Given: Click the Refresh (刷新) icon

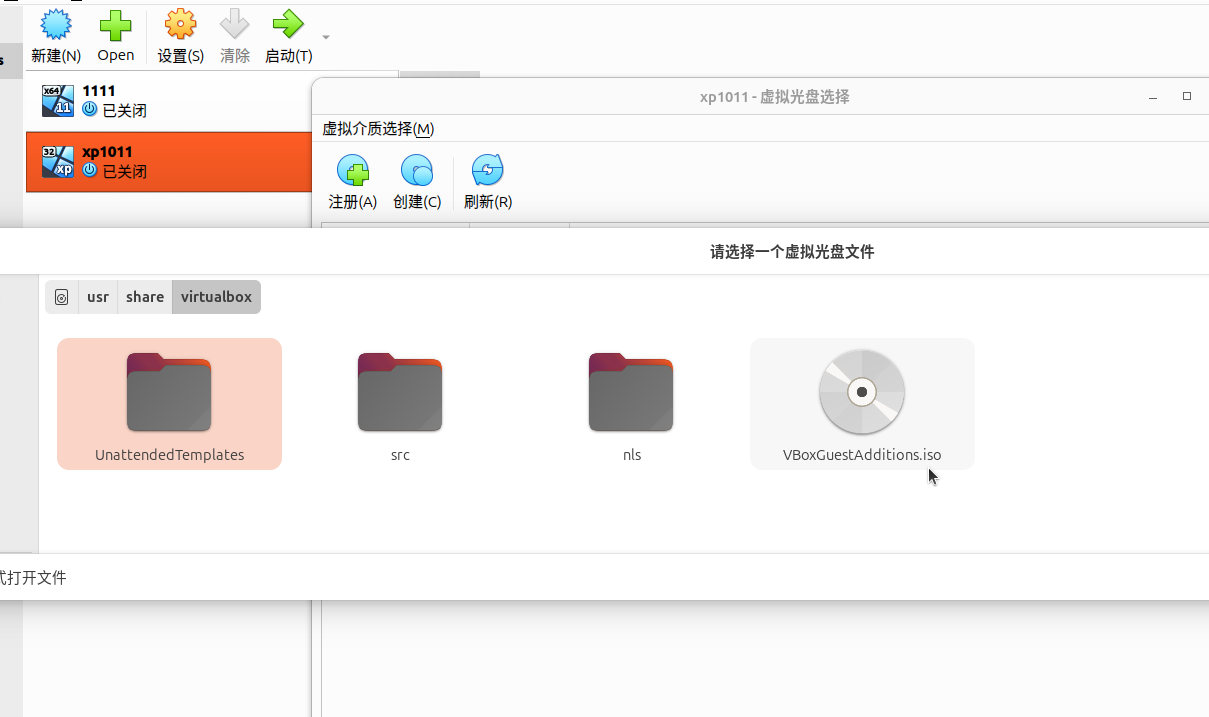Looking at the screenshot, I should click(x=488, y=170).
